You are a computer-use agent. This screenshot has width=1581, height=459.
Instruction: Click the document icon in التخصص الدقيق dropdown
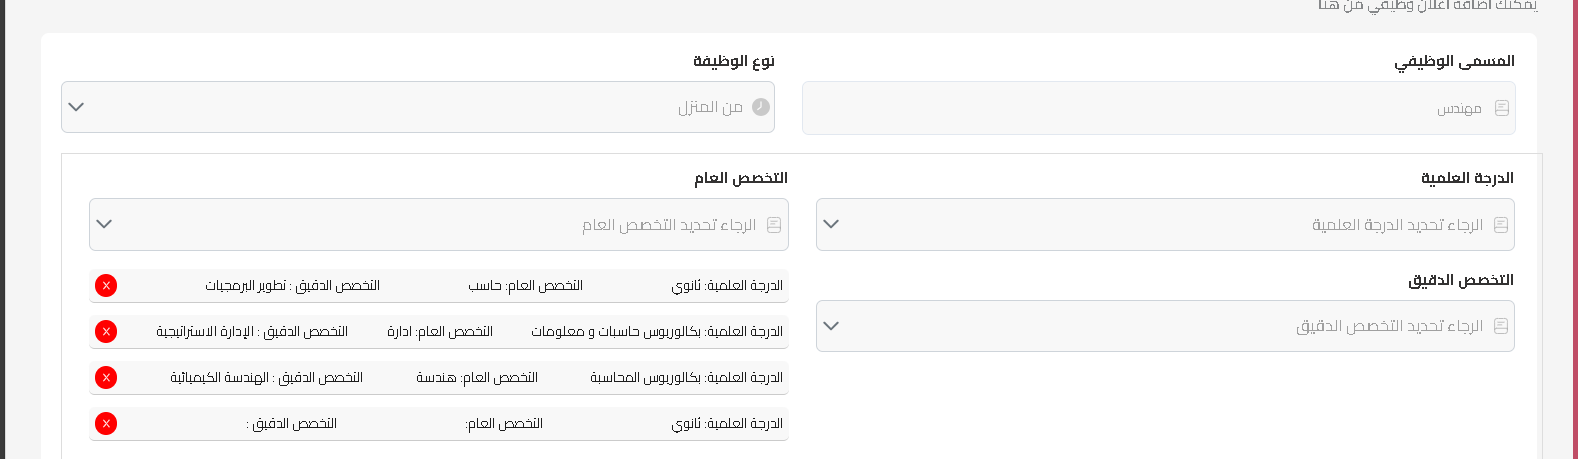tap(1501, 326)
